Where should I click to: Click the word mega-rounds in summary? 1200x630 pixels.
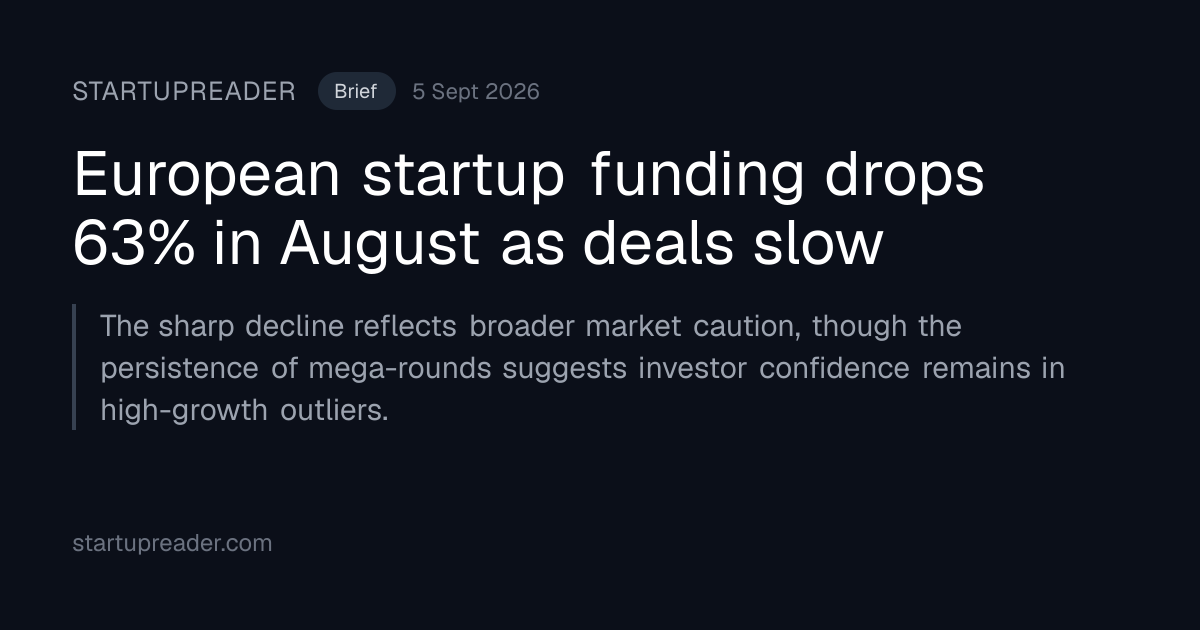tap(400, 369)
